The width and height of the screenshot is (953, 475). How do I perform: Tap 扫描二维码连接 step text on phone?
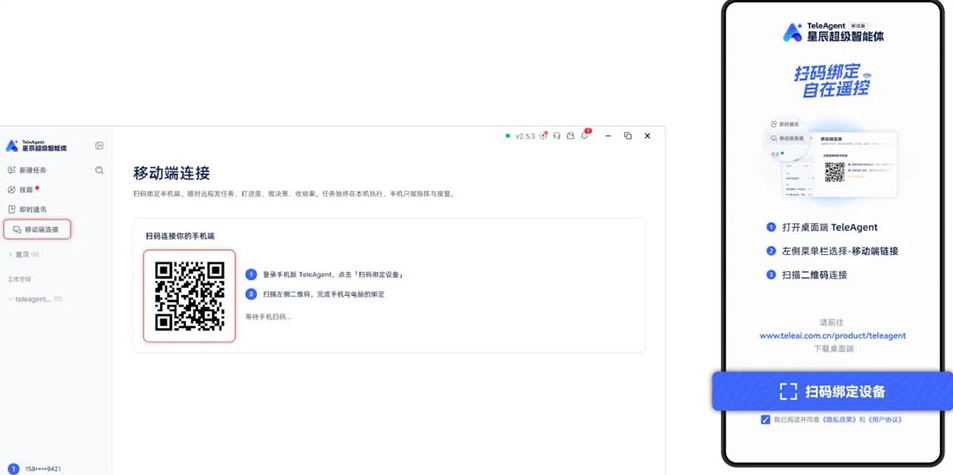point(813,275)
